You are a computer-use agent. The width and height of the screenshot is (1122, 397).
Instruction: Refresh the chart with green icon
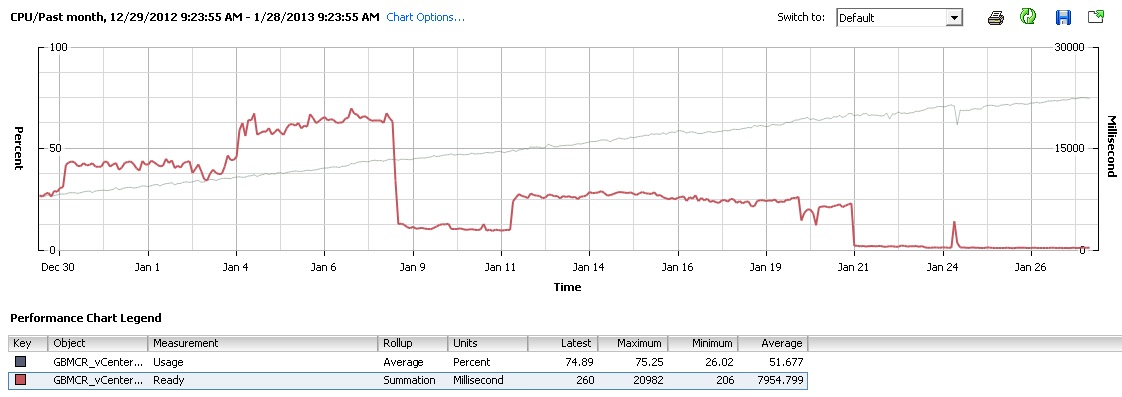[x=1028, y=17]
